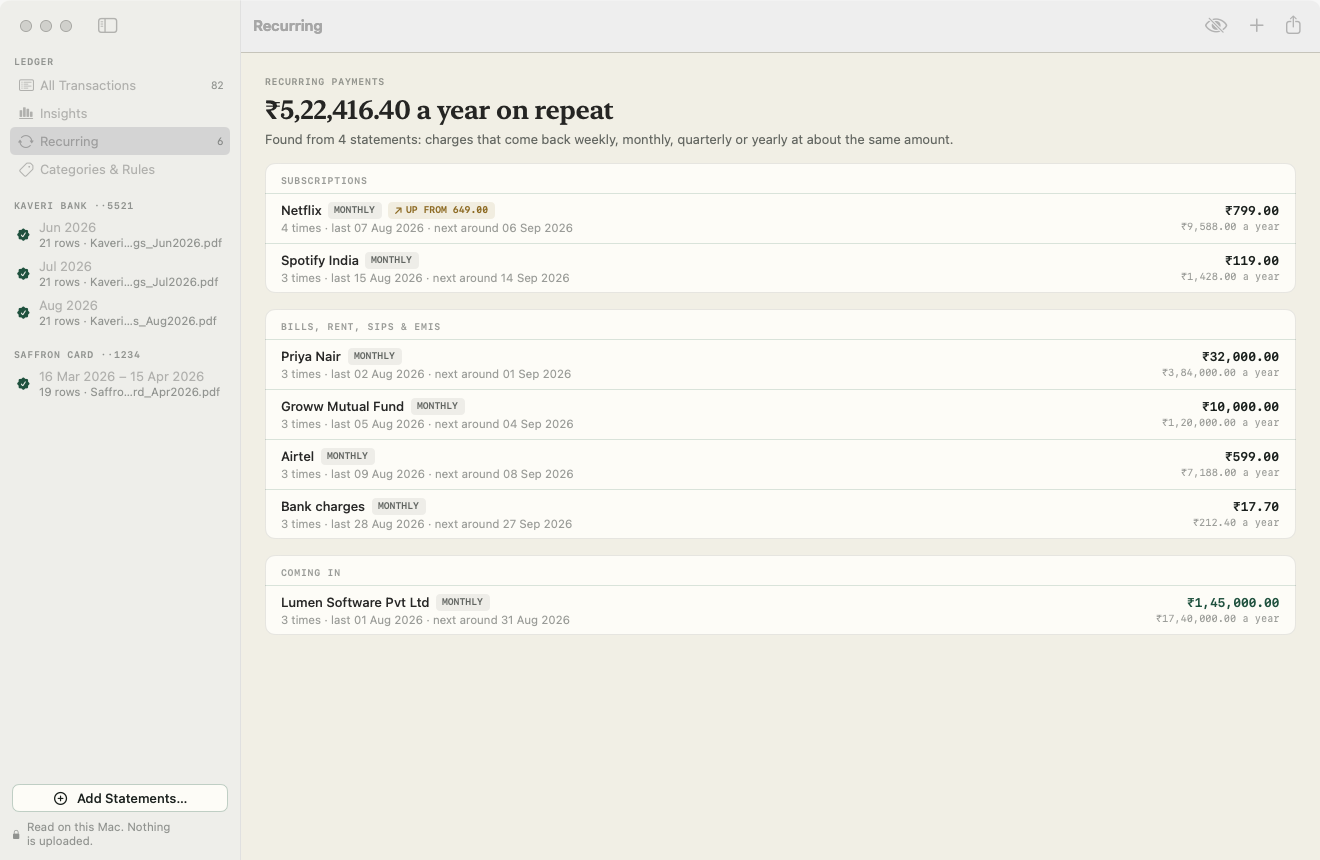Click the lock icon by privacy note
The image size is (1320, 860).
[16, 834]
